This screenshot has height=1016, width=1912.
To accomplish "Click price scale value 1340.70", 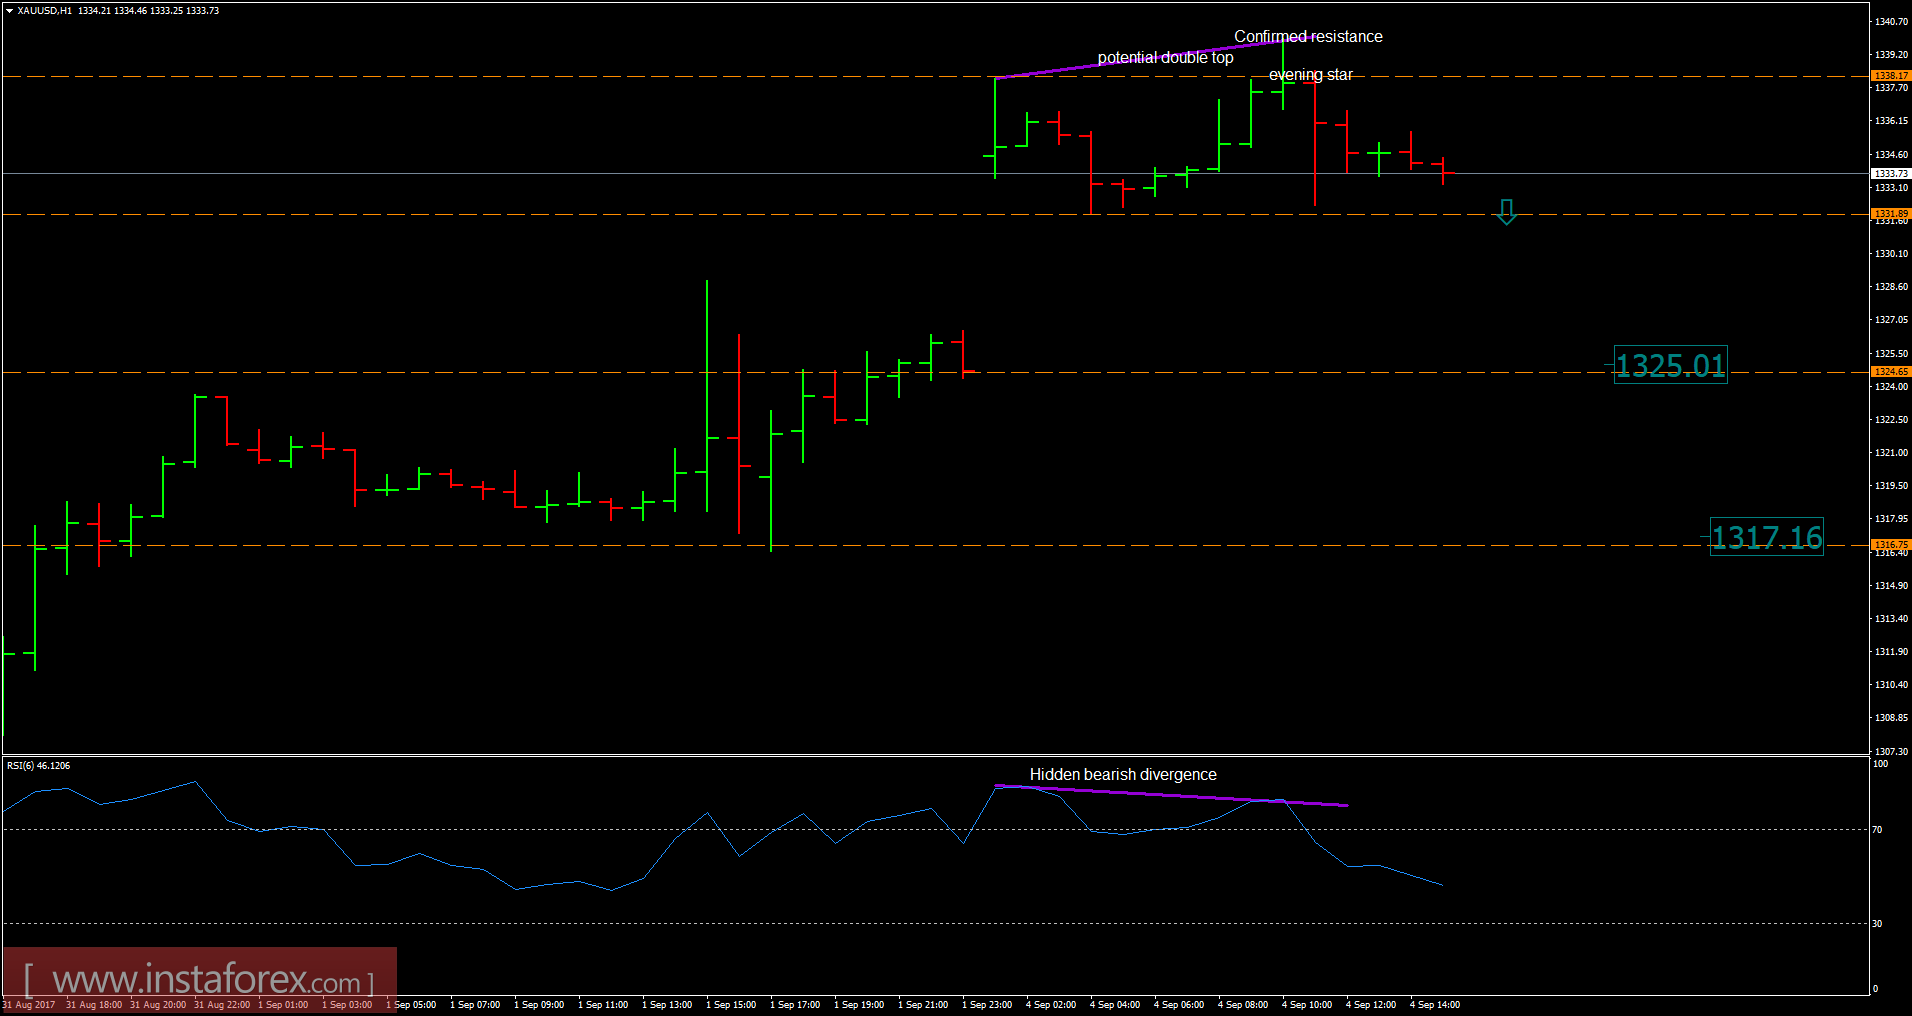I will [1891, 22].
